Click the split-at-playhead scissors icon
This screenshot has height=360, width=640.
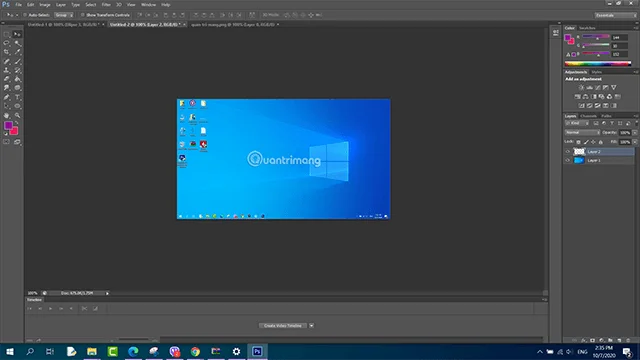pyautogui.click(x=84, y=309)
